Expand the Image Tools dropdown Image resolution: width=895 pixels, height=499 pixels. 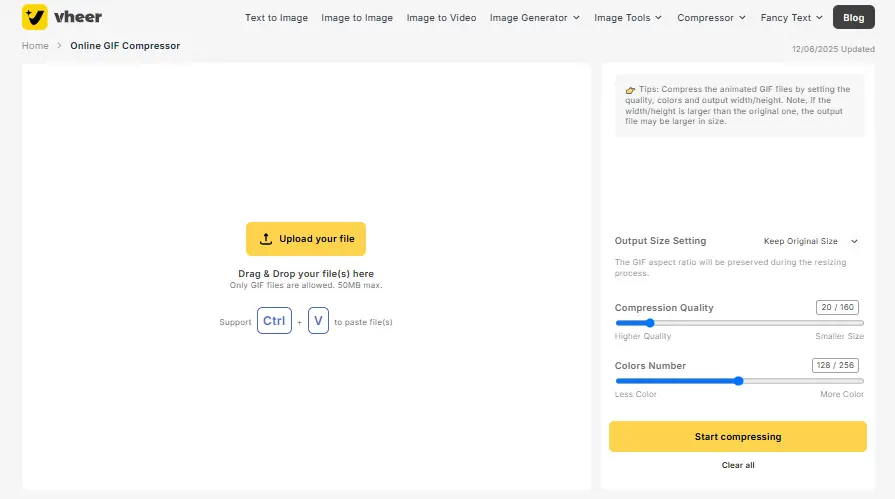tap(628, 18)
